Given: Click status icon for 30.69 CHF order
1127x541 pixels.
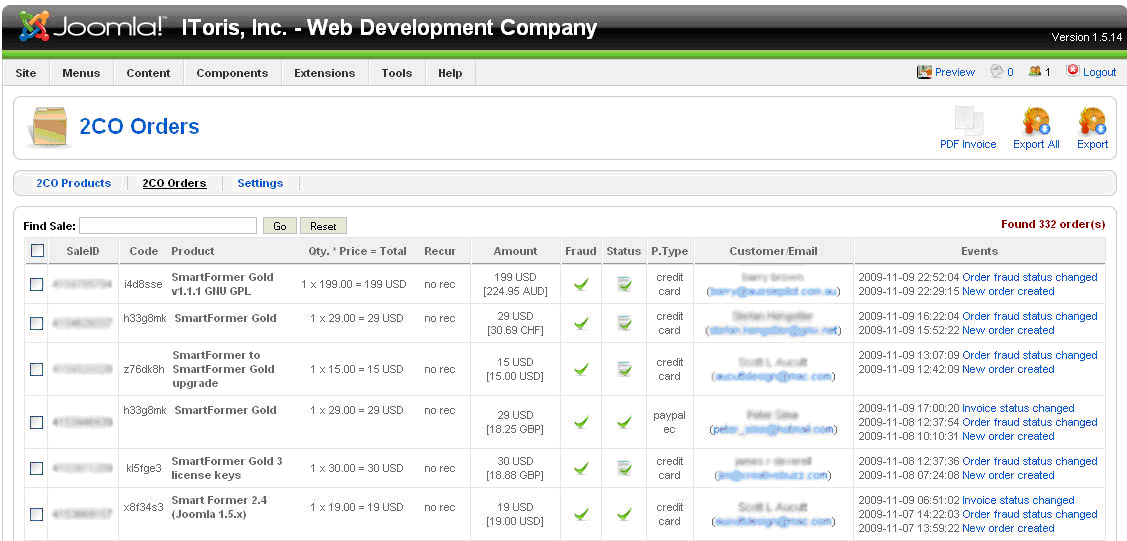Looking at the screenshot, I should pyautogui.click(x=624, y=323).
